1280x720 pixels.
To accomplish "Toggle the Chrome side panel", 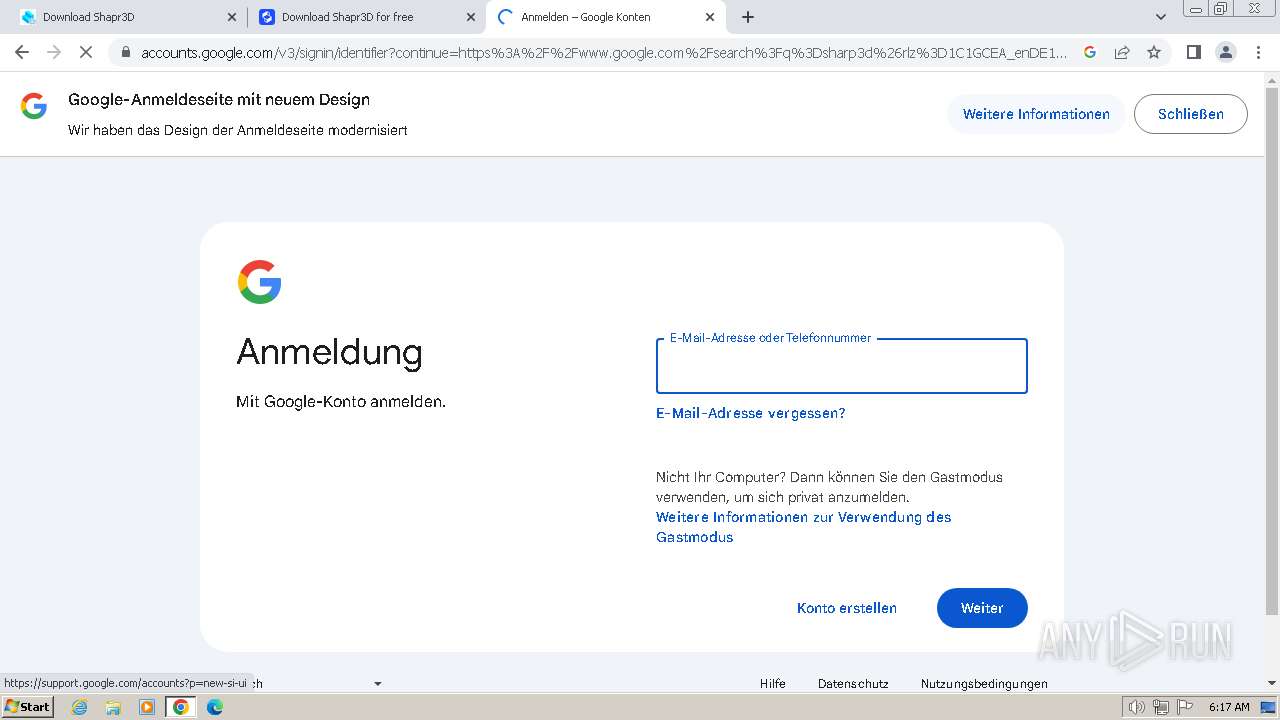I will (x=1193, y=52).
